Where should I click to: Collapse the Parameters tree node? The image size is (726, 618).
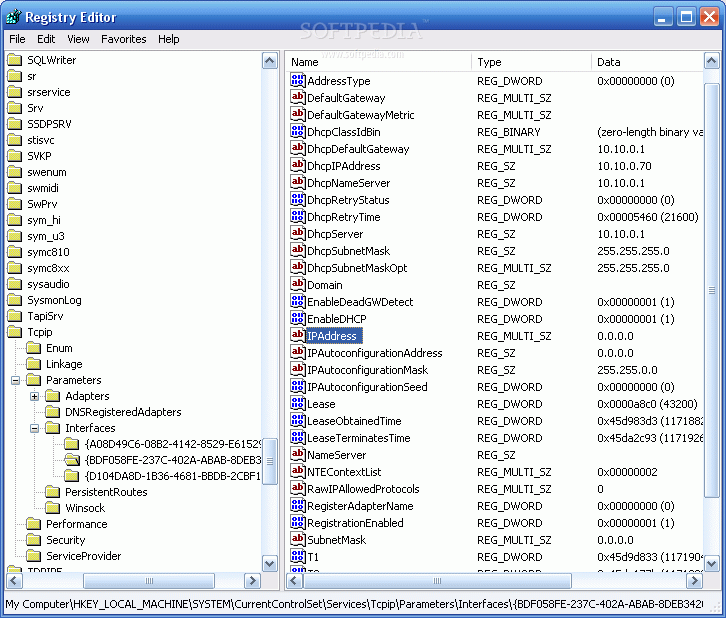[16, 380]
